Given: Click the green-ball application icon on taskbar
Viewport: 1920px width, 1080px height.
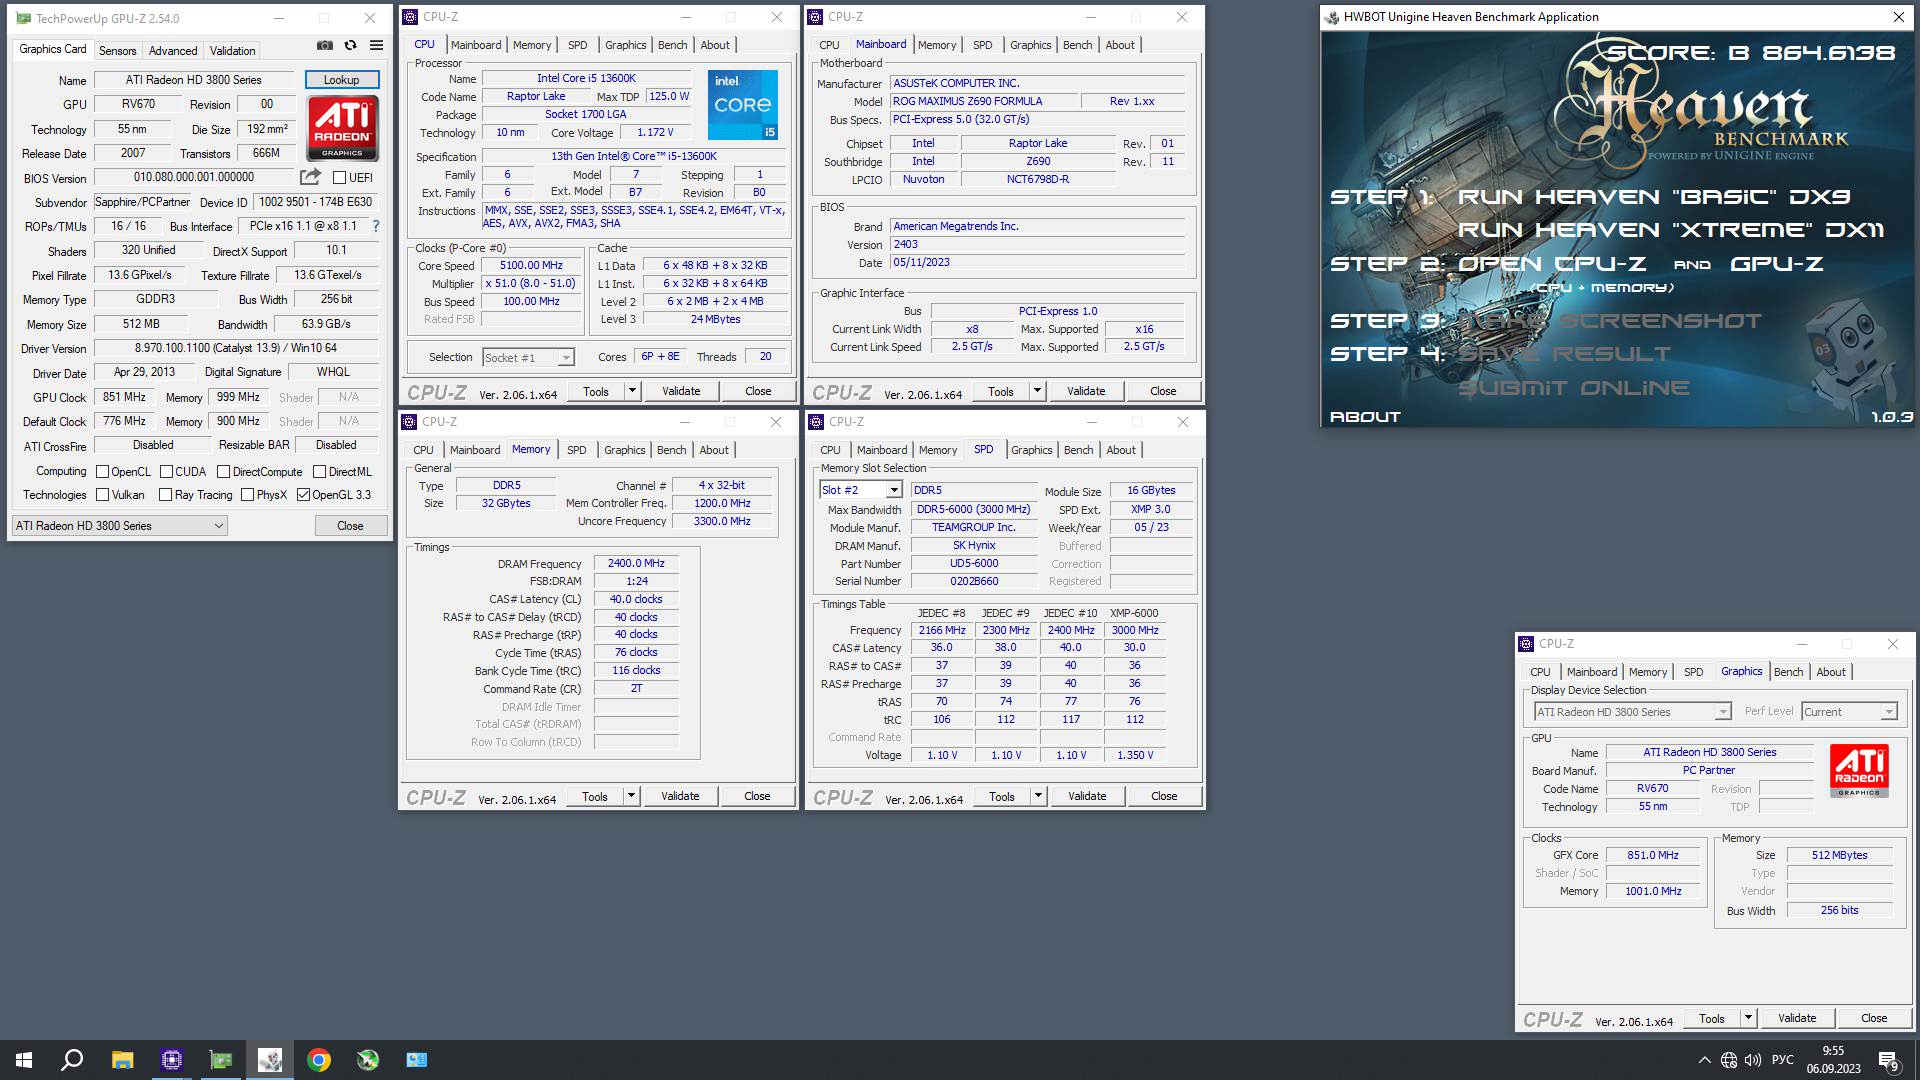Looking at the screenshot, I should [368, 1060].
